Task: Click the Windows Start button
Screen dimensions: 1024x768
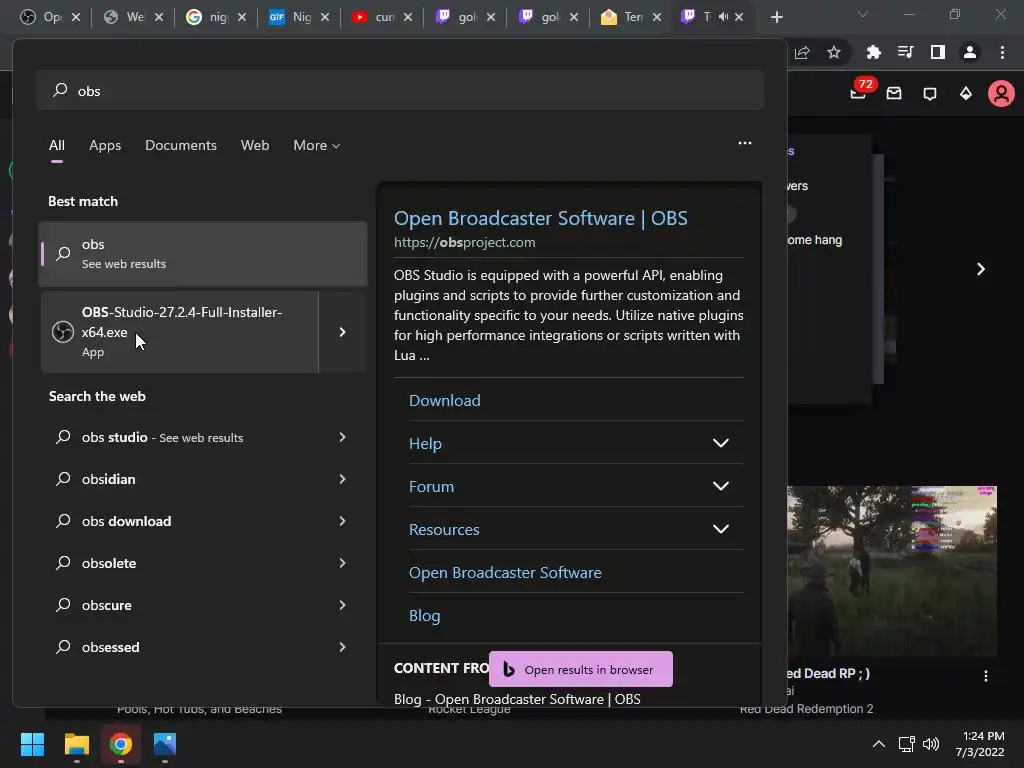Action: (x=32, y=744)
